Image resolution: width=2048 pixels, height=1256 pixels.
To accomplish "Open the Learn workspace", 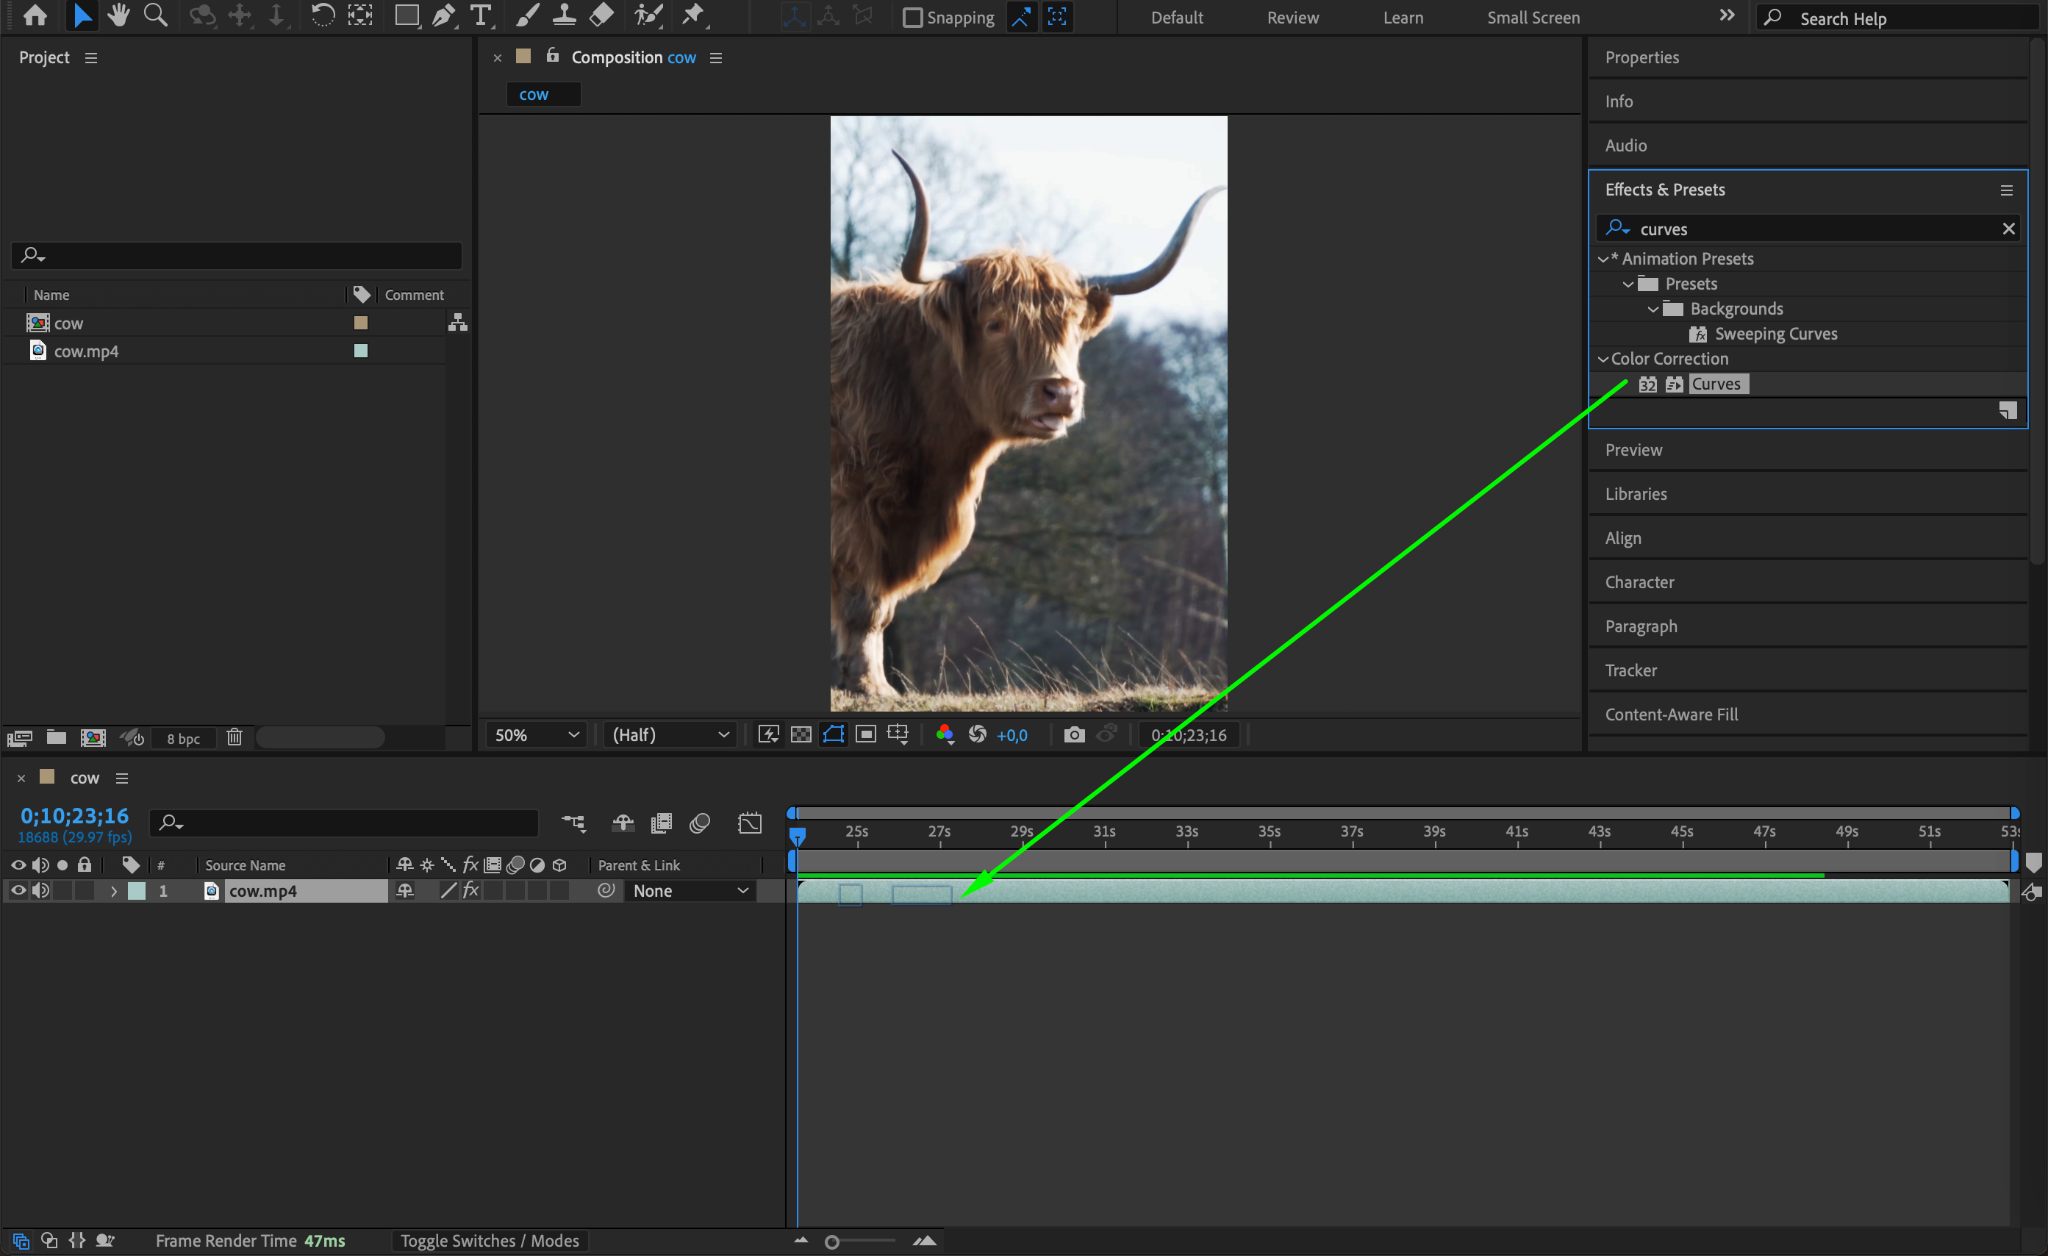I will tap(1402, 18).
